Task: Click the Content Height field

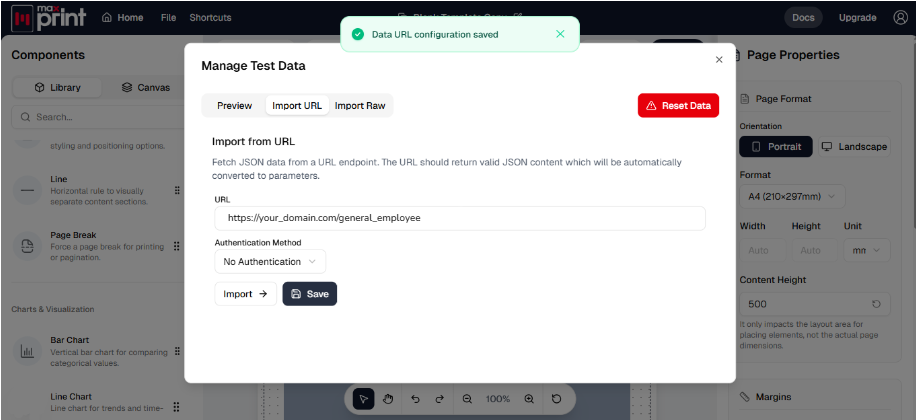Action: point(815,304)
